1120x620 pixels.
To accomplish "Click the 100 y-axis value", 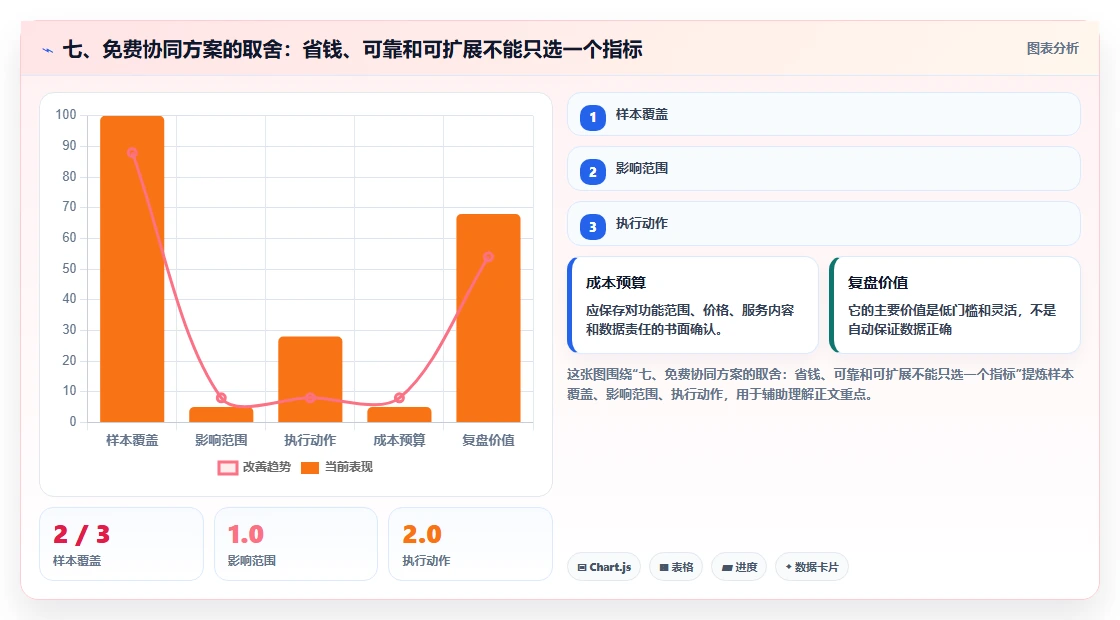I will [66, 115].
